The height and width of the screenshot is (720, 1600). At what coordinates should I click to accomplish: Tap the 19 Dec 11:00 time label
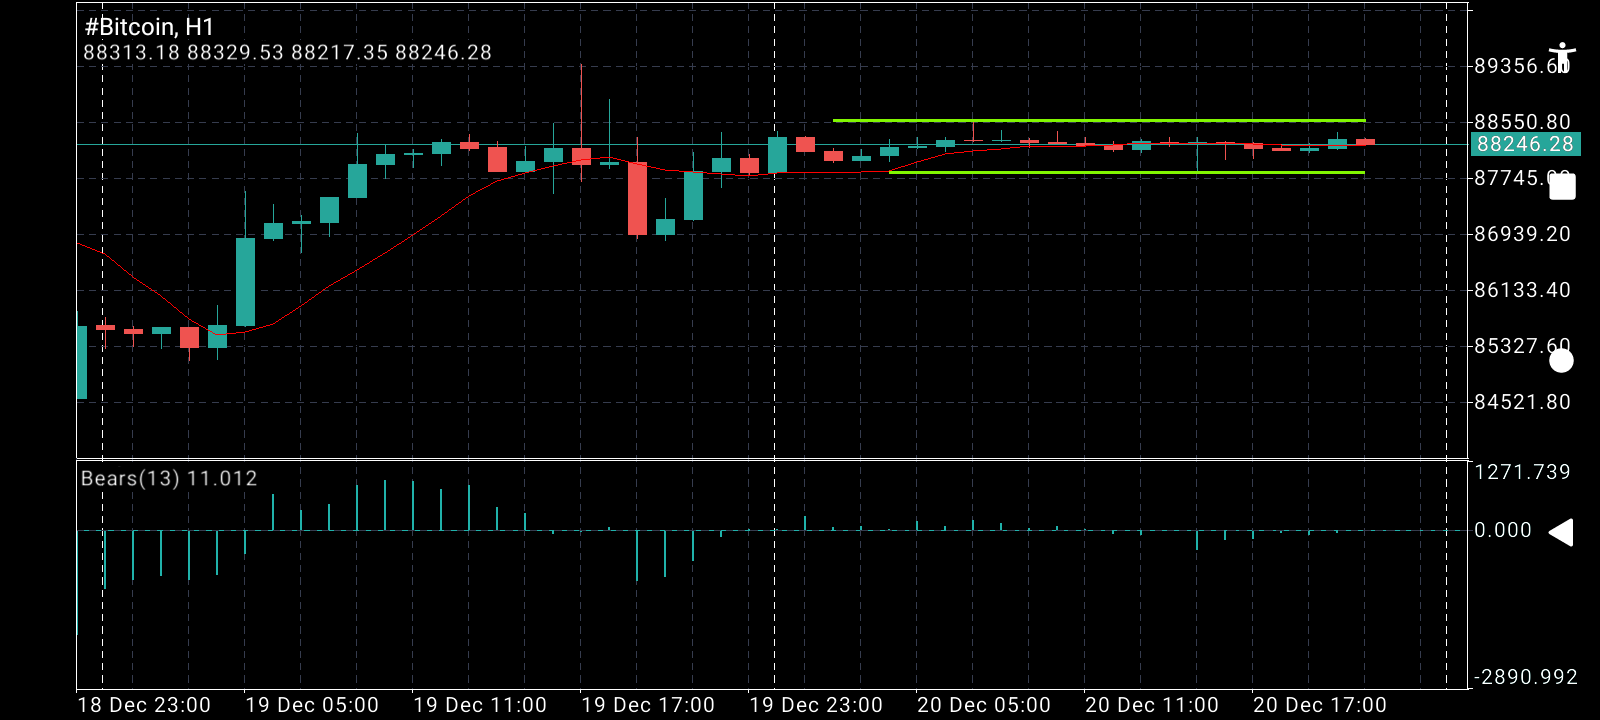tap(480, 705)
